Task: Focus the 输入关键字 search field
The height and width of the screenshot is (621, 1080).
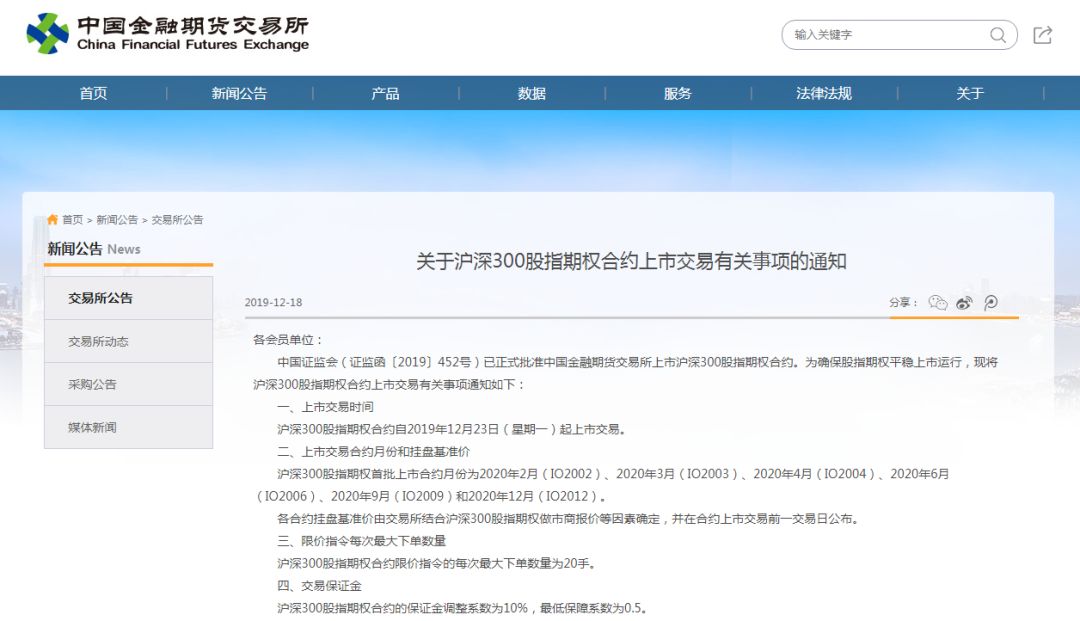Action: (885, 35)
